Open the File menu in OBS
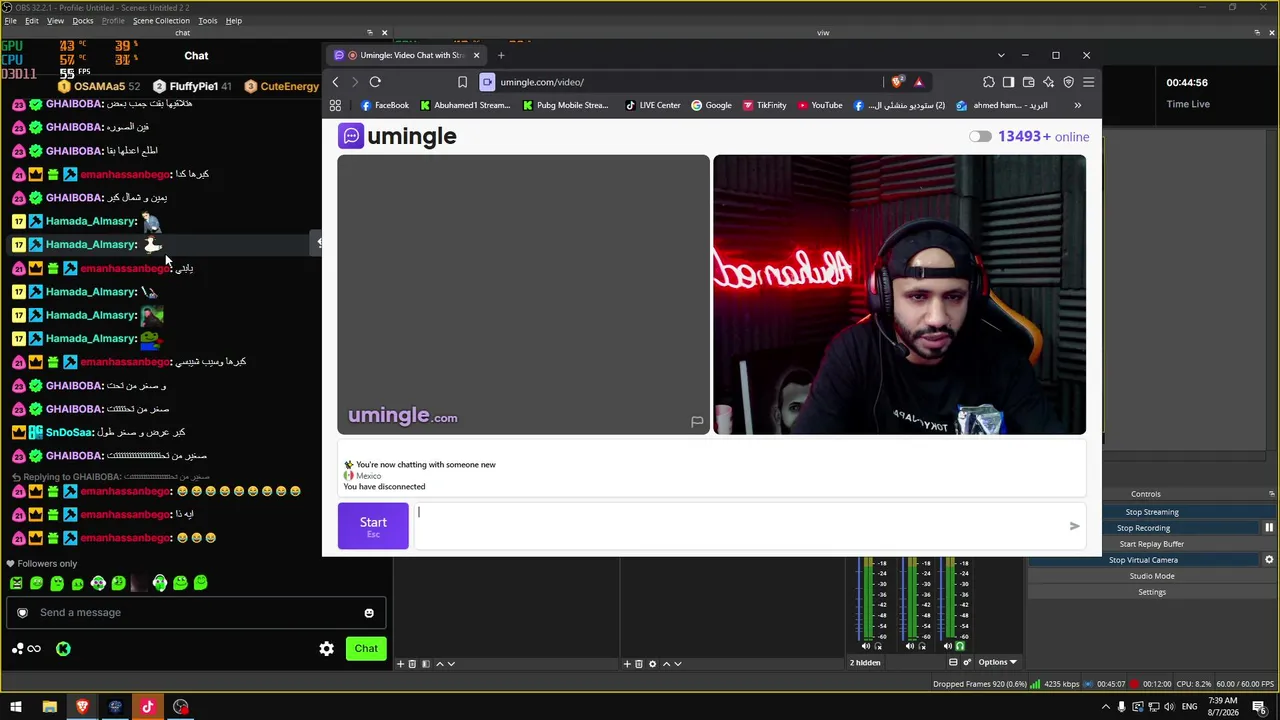 (x=11, y=21)
